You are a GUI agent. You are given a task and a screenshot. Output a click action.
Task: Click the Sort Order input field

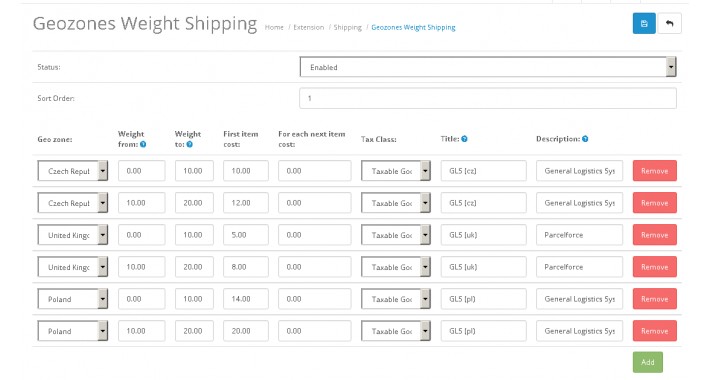[x=488, y=98]
